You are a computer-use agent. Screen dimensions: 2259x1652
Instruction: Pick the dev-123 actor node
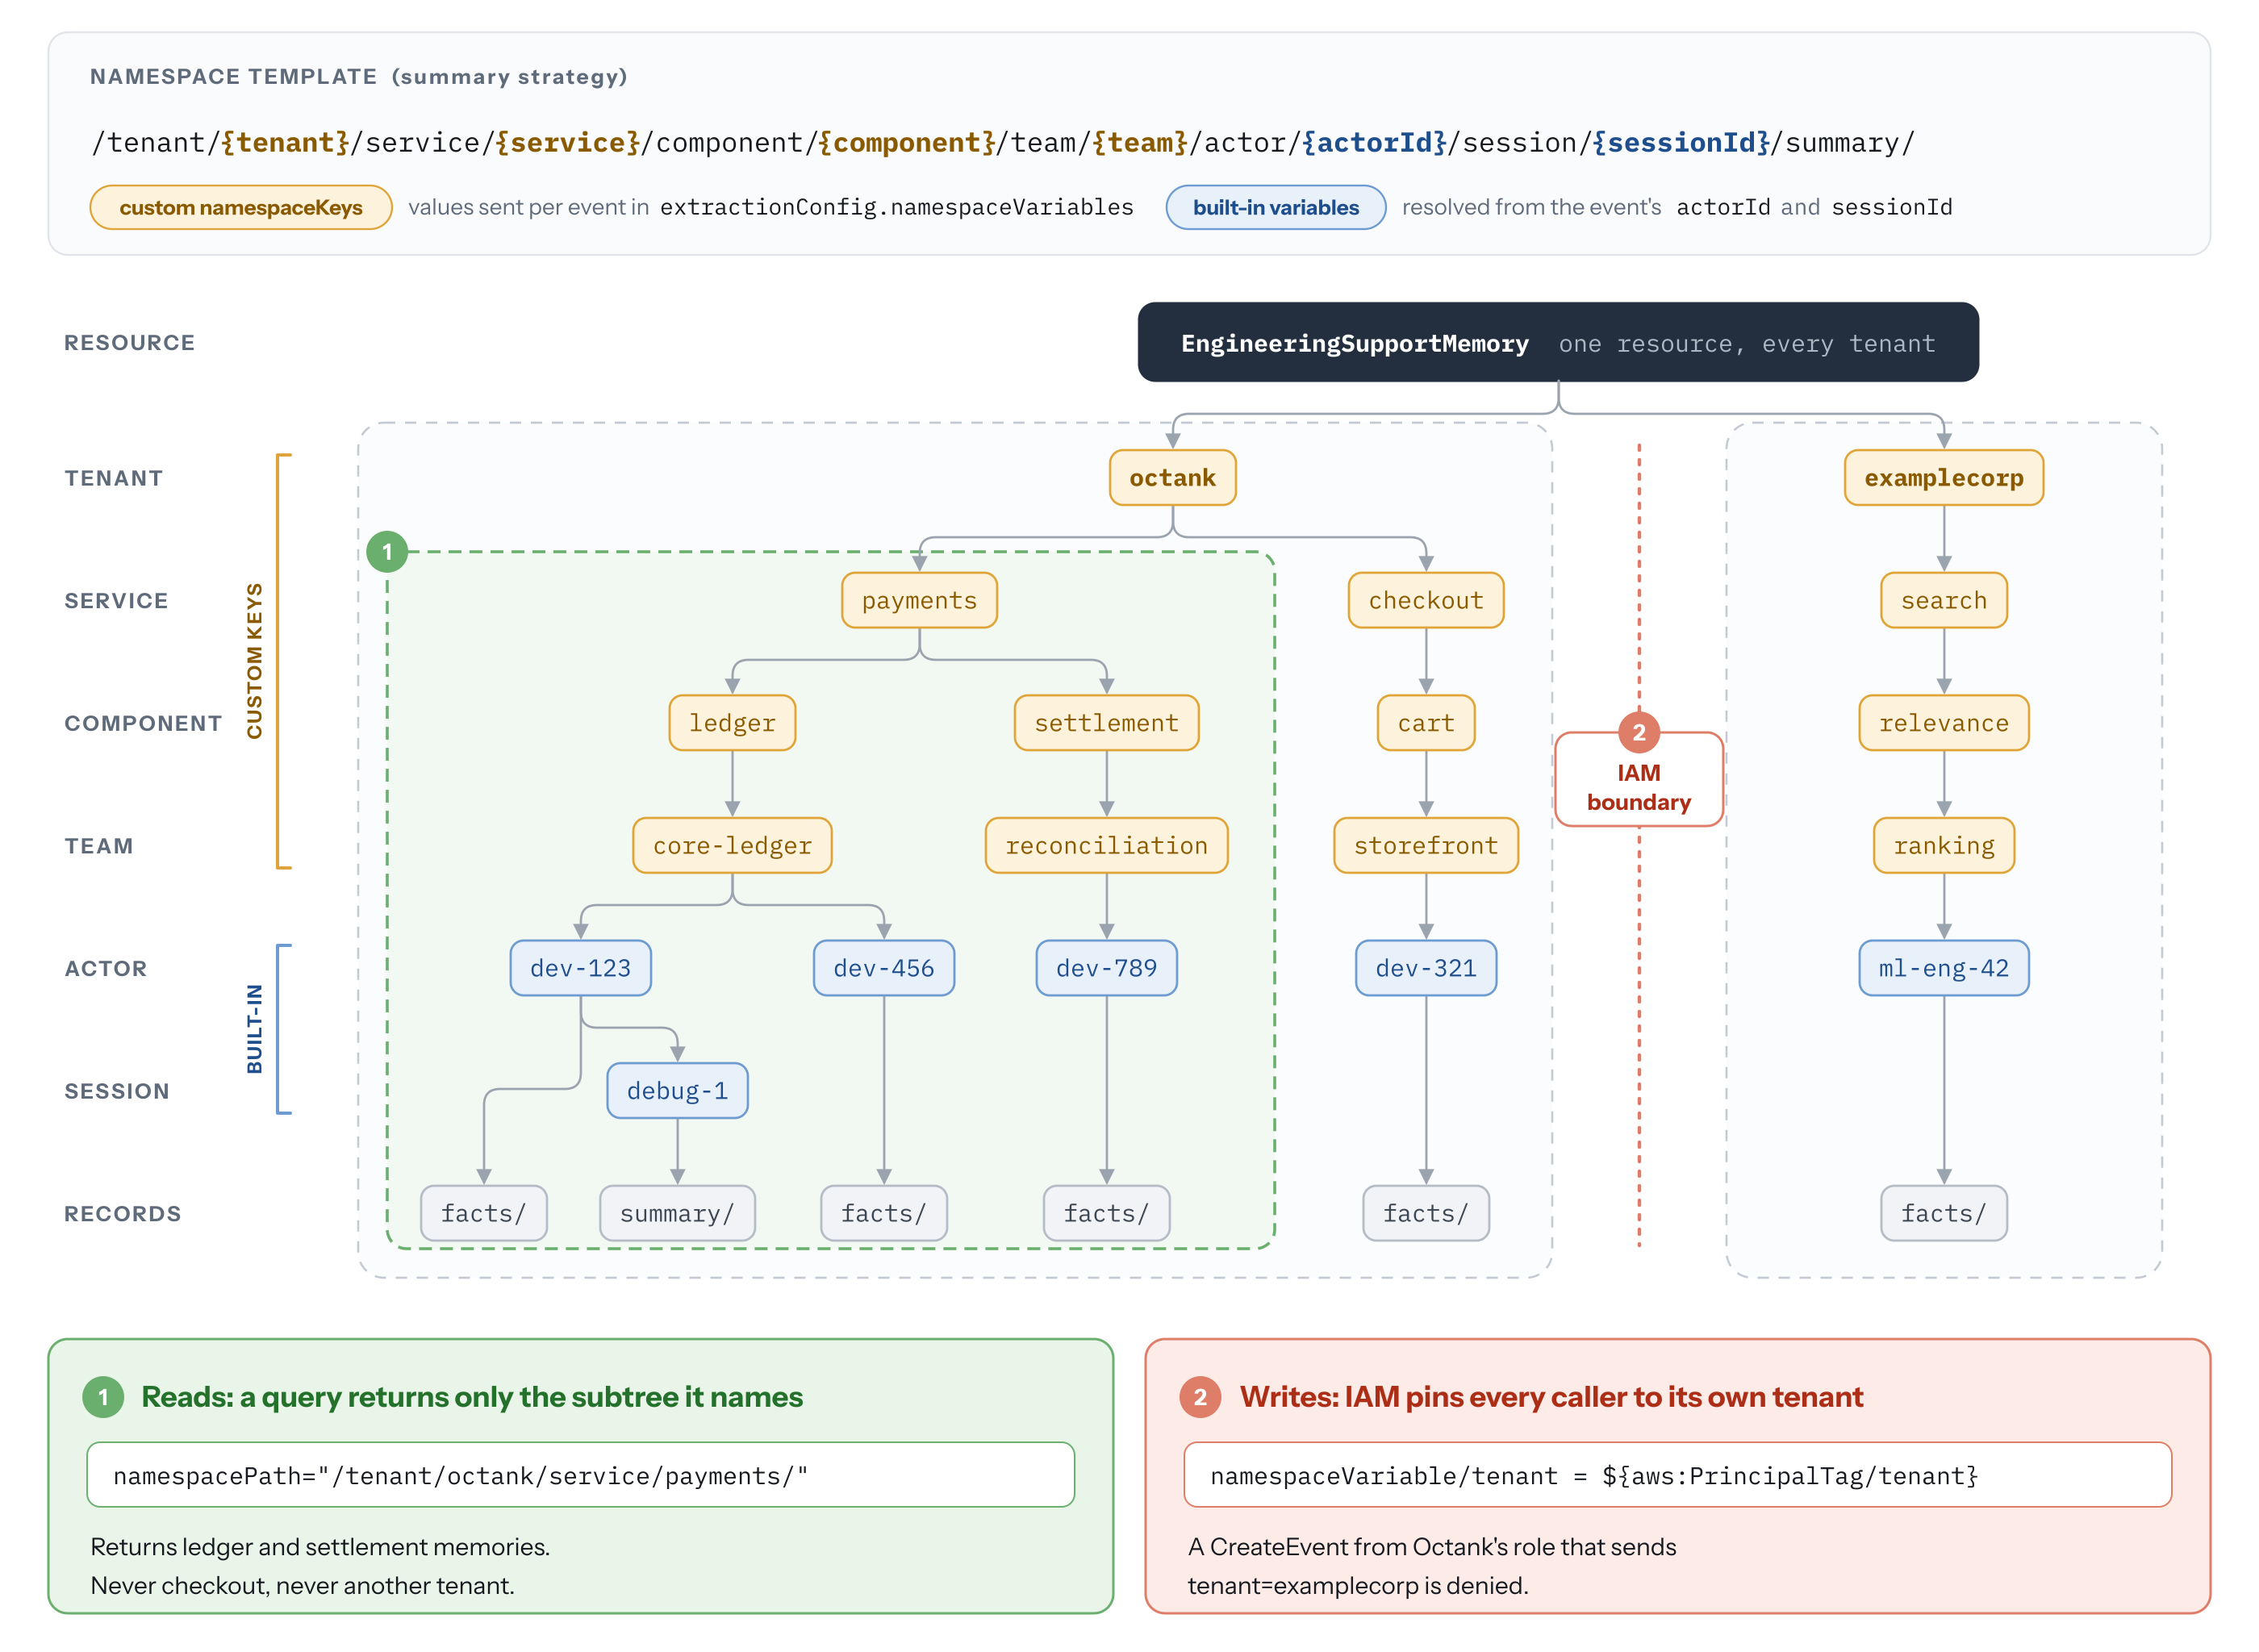(580, 968)
